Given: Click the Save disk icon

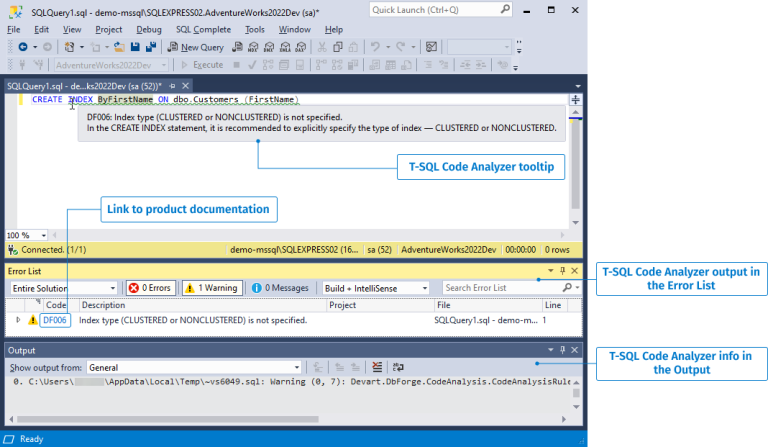Looking at the screenshot, I should [x=135, y=47].
